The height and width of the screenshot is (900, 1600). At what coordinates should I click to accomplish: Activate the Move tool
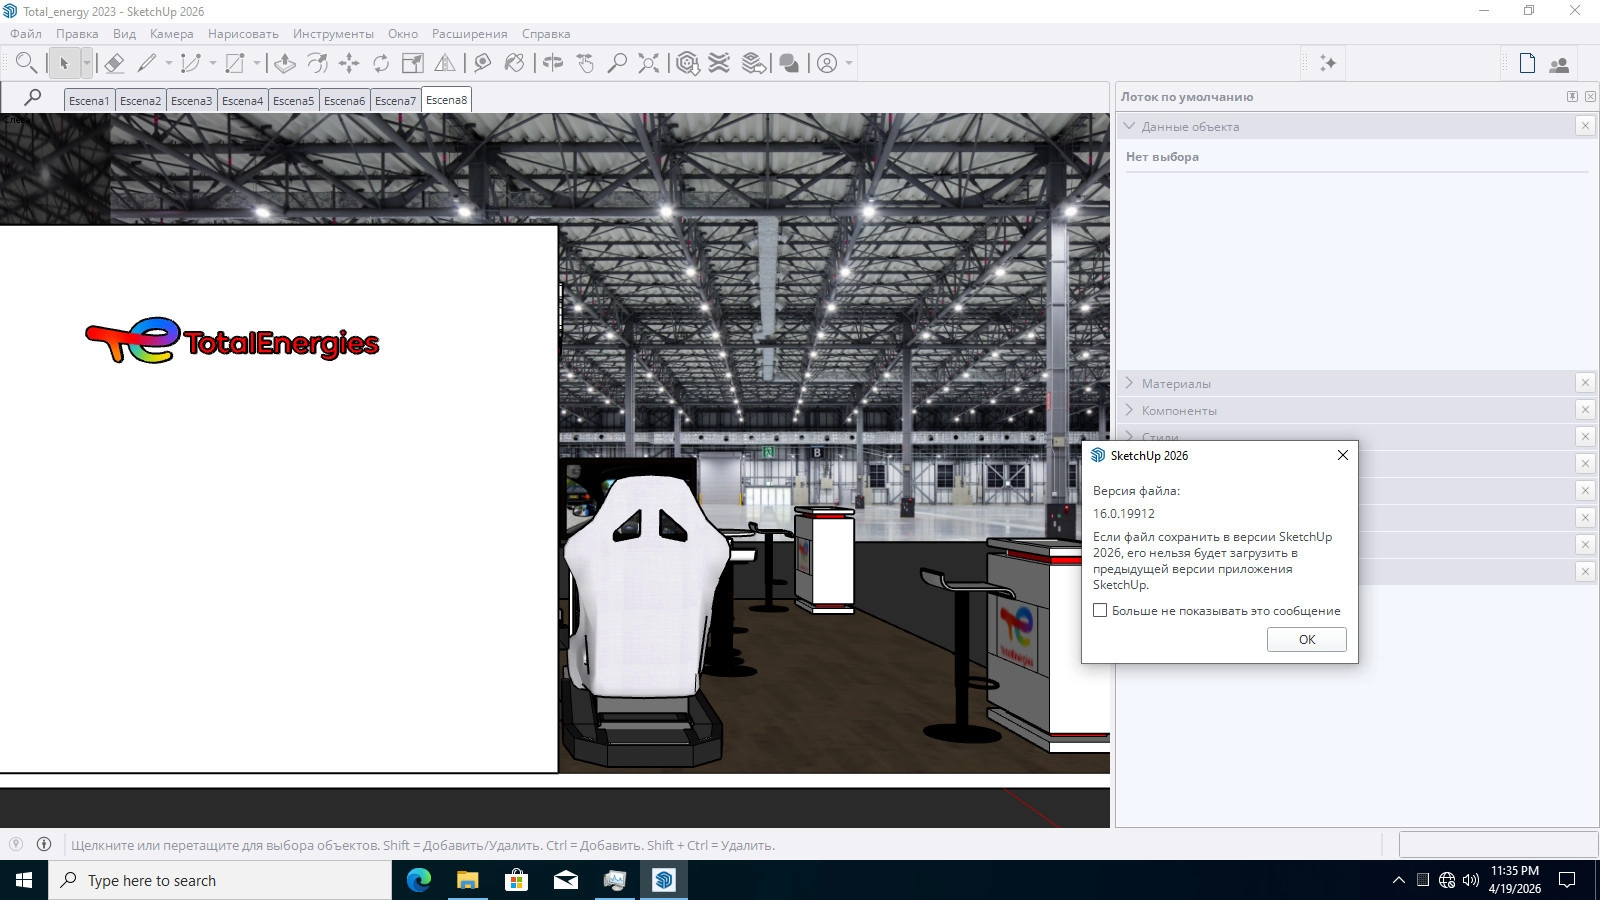point(349,63)
